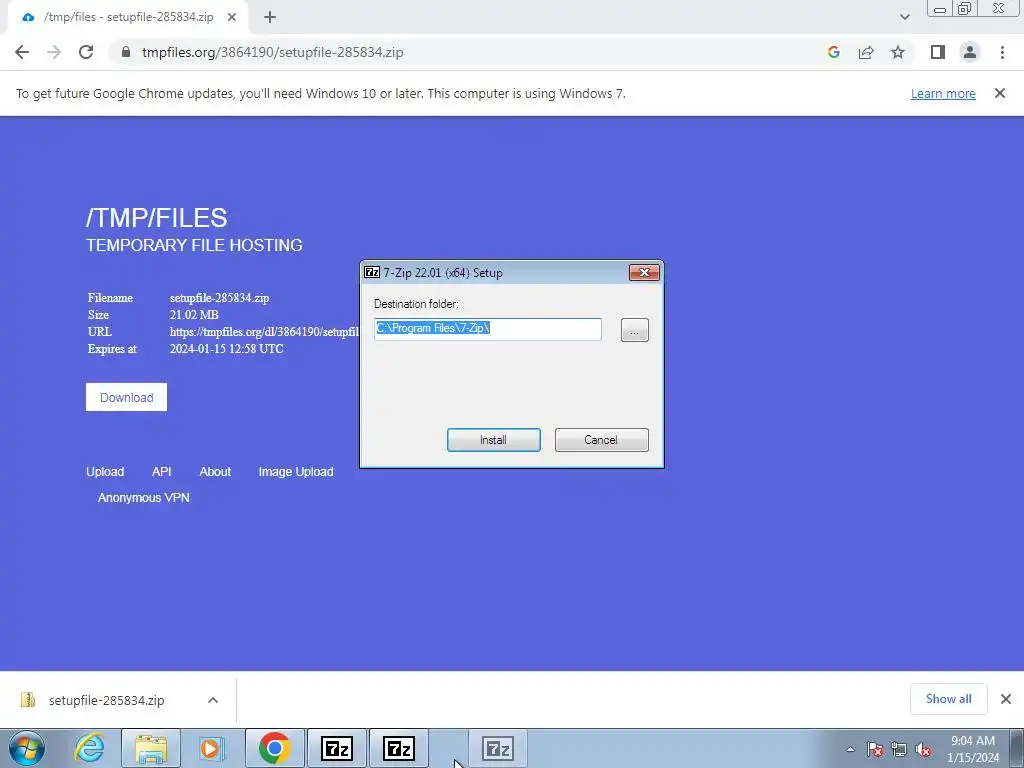Share this page via the share icon

(866, 52)
